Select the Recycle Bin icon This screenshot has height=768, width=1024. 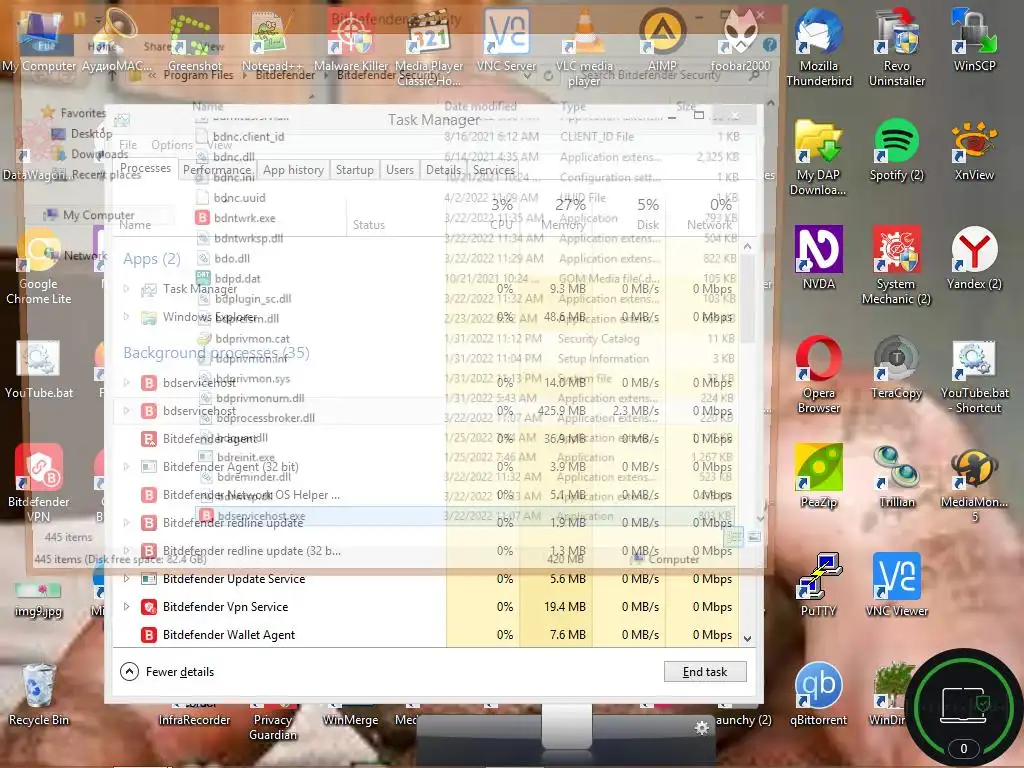tap(39, 695)
